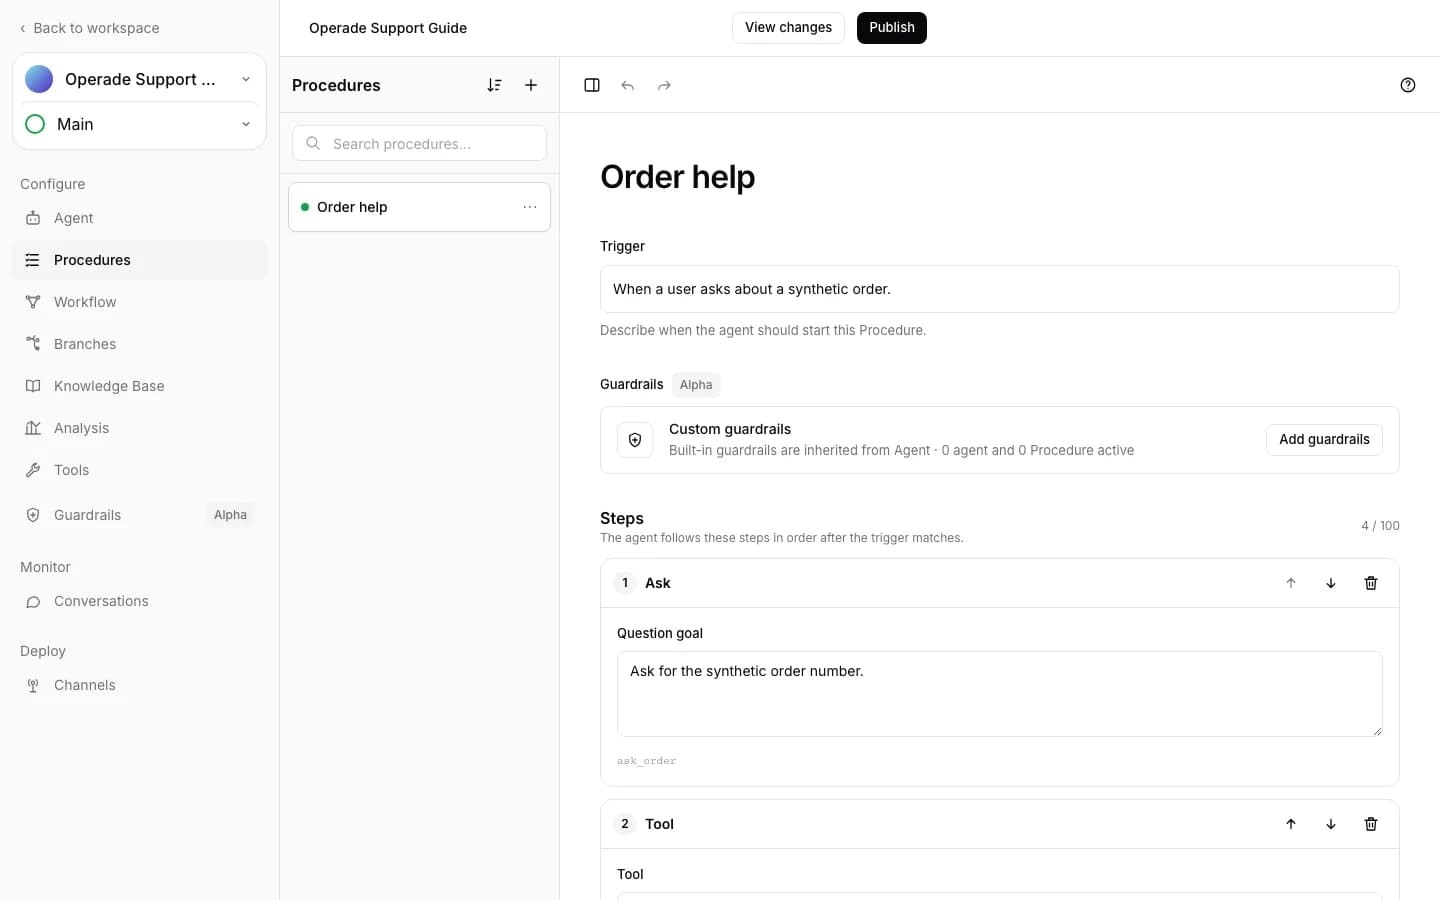Open Branches in the sidebar
Viewport: 1440px width, 900px height.
tap(139, 344)
